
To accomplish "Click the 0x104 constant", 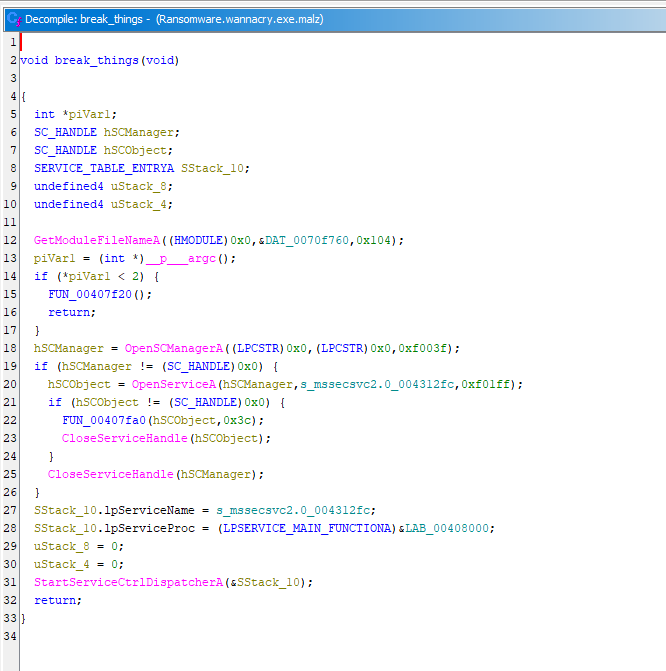I will [x=373, y=240].
